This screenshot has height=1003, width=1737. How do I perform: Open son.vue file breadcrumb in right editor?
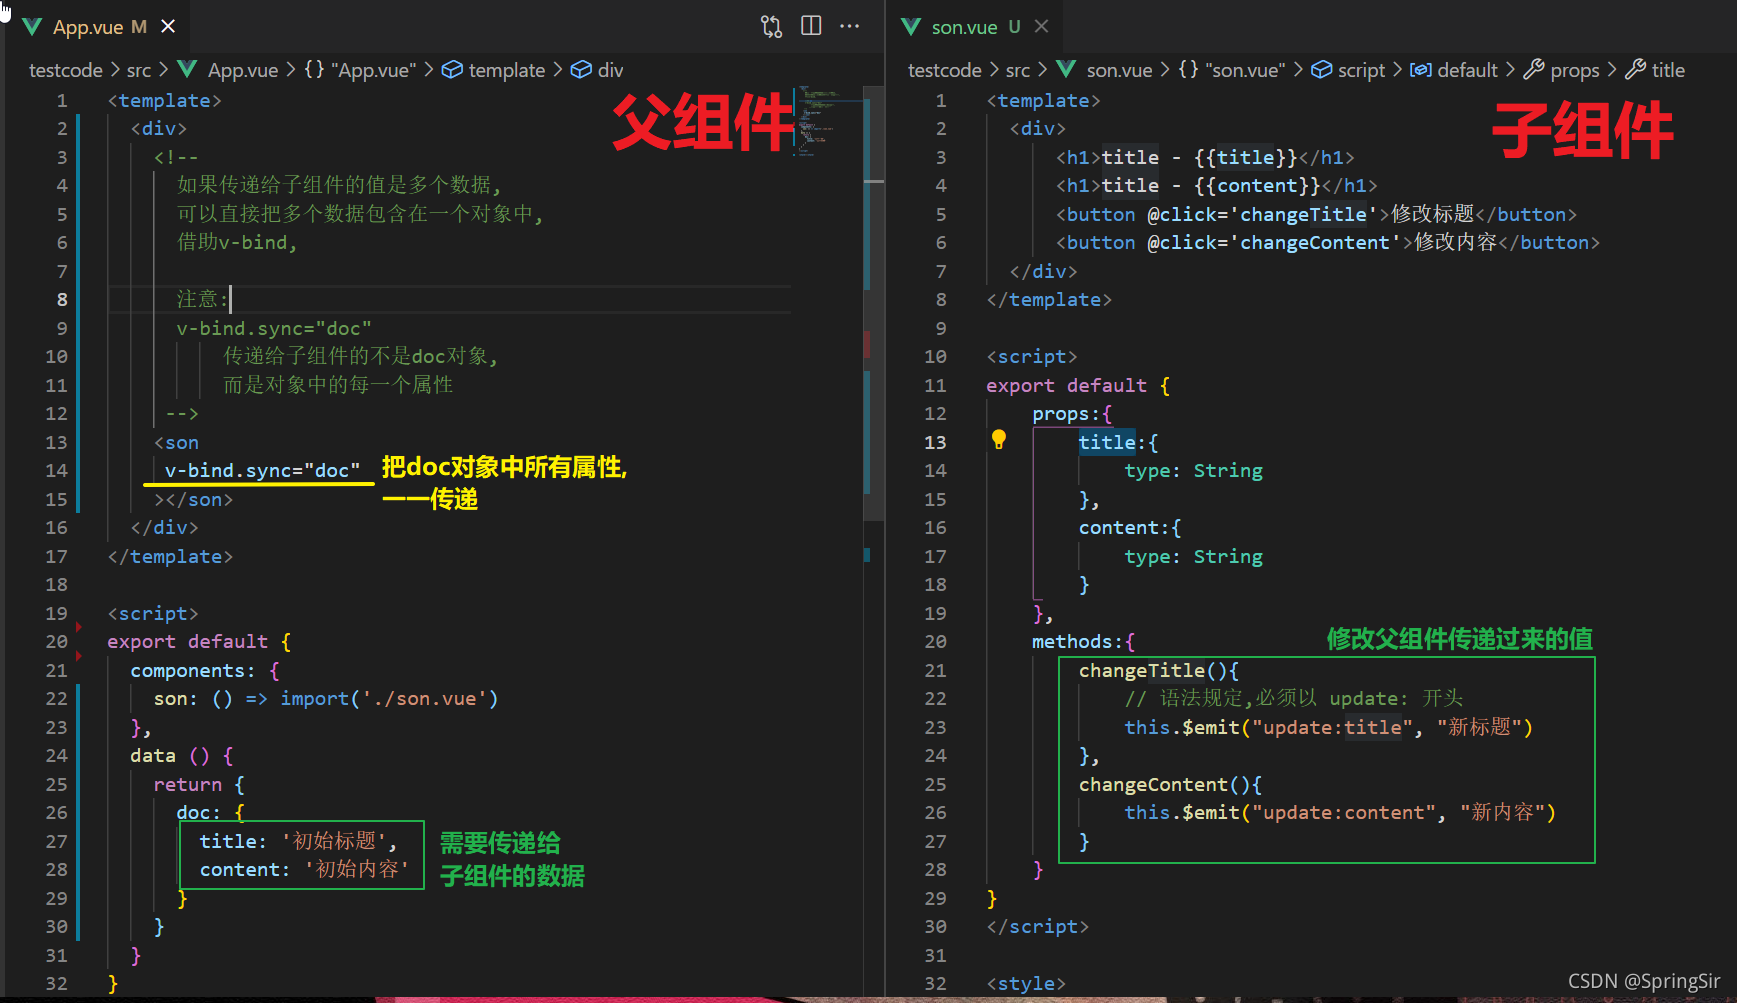(1119, 70)
